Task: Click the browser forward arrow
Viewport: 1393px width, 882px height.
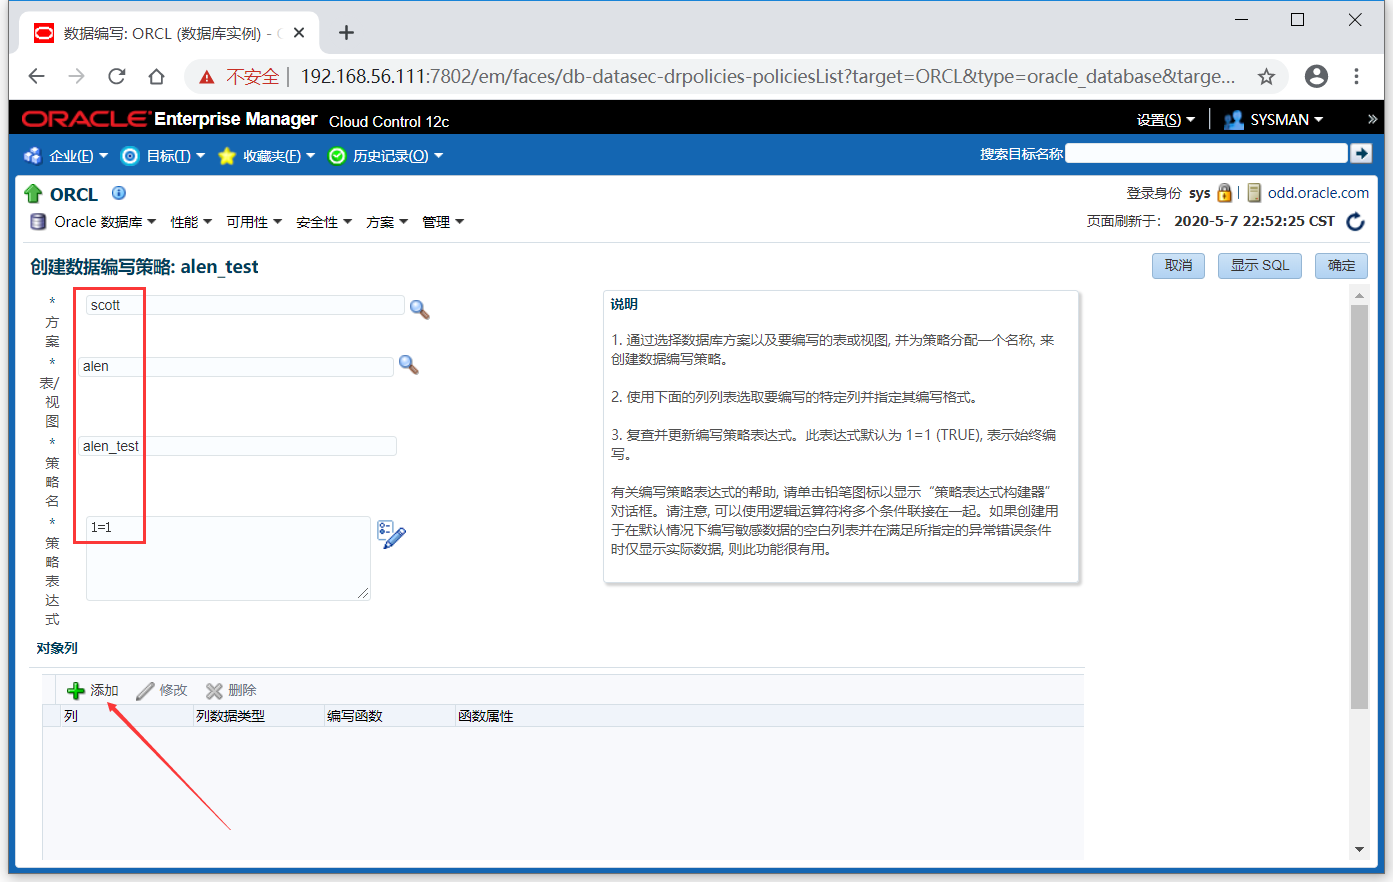Action: [x=77, y=76]
